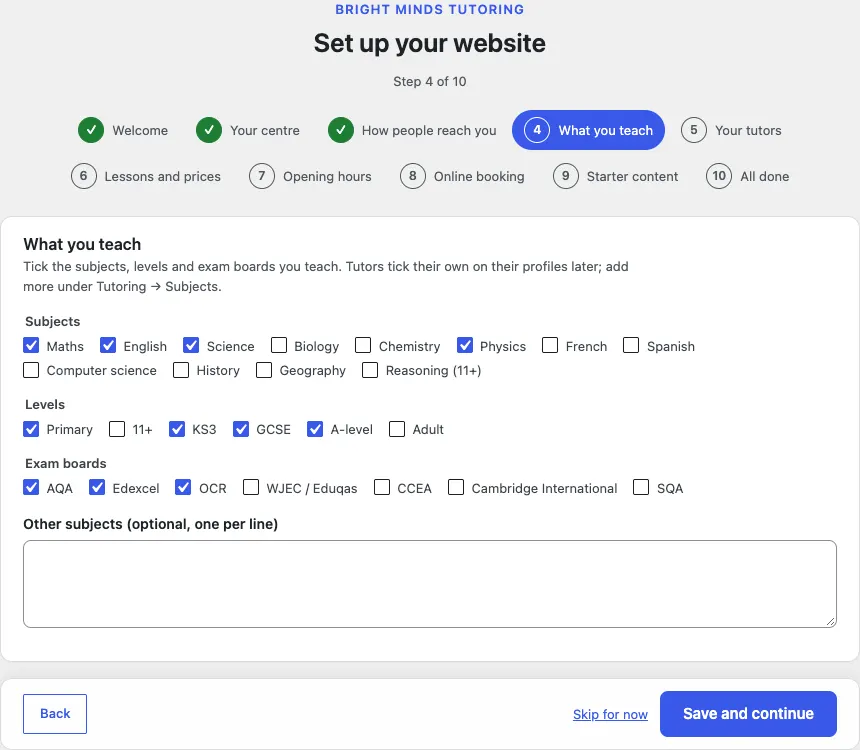Click the green checkmark beside Your centre
860x750 pixels.
[209, 130]
